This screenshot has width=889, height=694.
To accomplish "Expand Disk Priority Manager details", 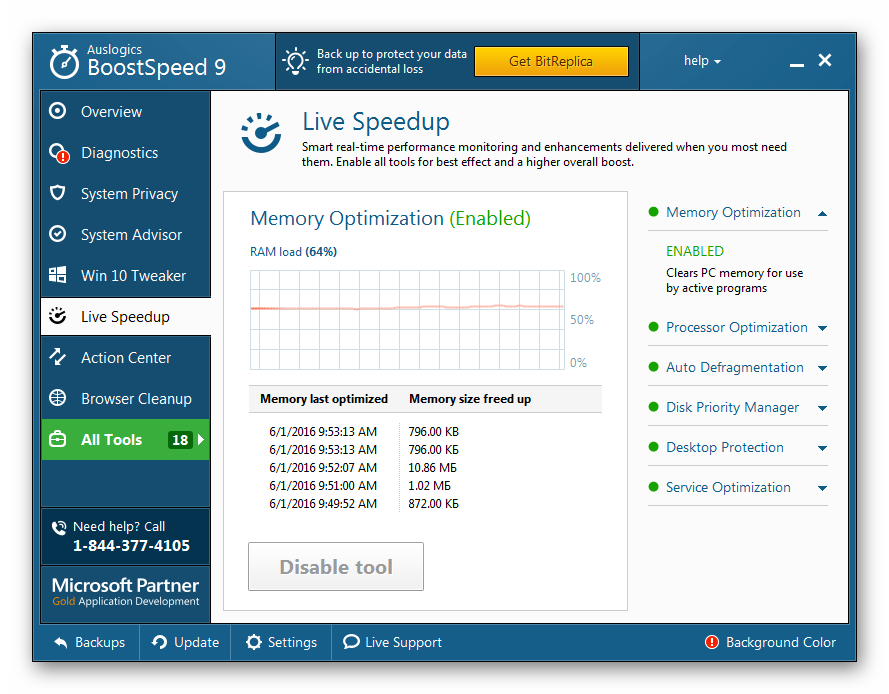I will [x=822, y=408].
